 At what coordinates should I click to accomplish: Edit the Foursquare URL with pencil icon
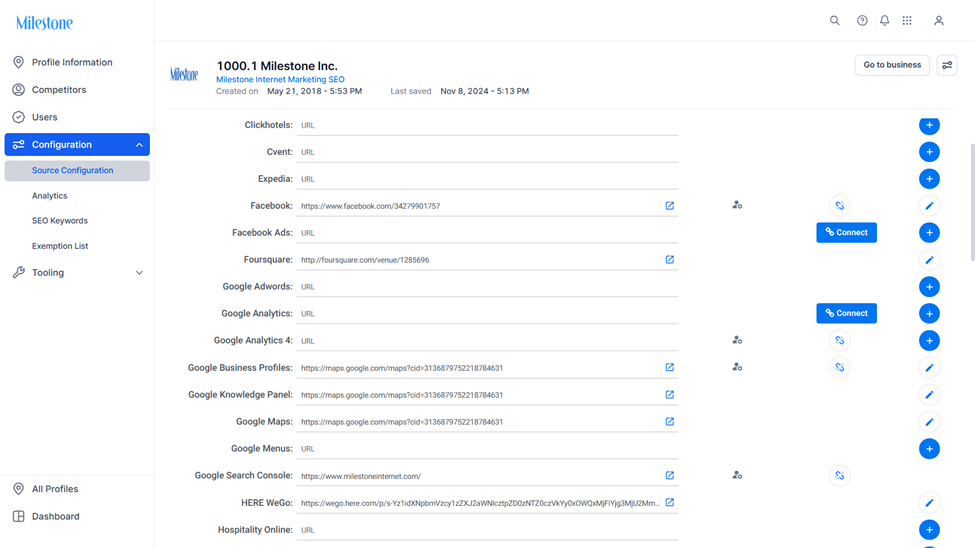[929, 260]
